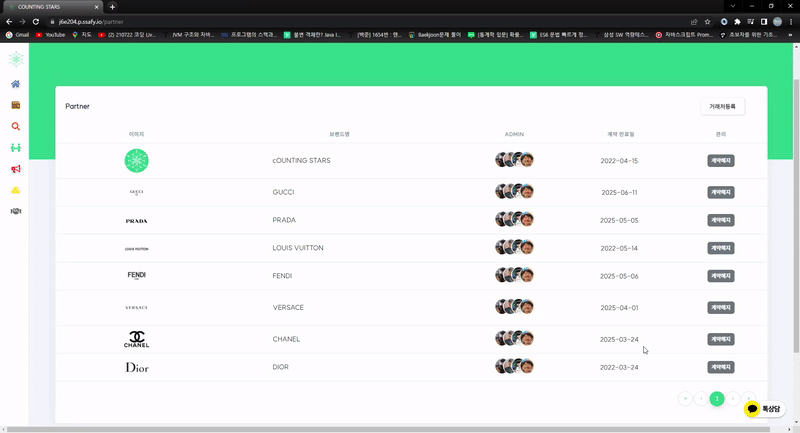
Task: Open the Baekjoon bookmark
Action: click(x=434, y=35)
